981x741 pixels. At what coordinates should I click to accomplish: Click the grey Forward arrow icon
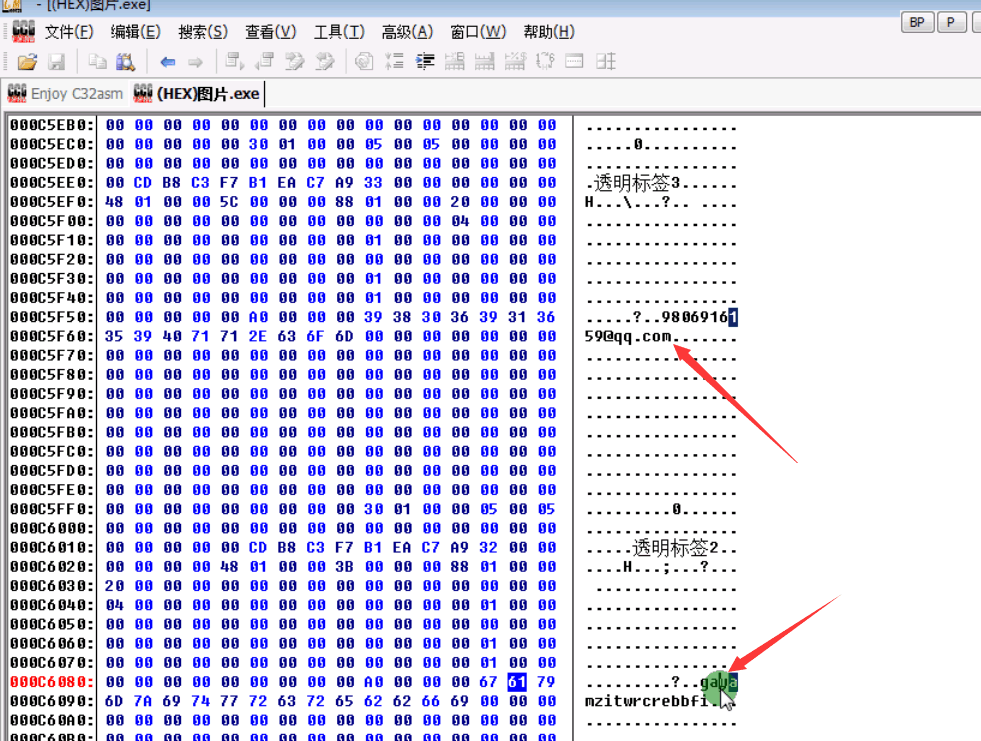point(195,62)
